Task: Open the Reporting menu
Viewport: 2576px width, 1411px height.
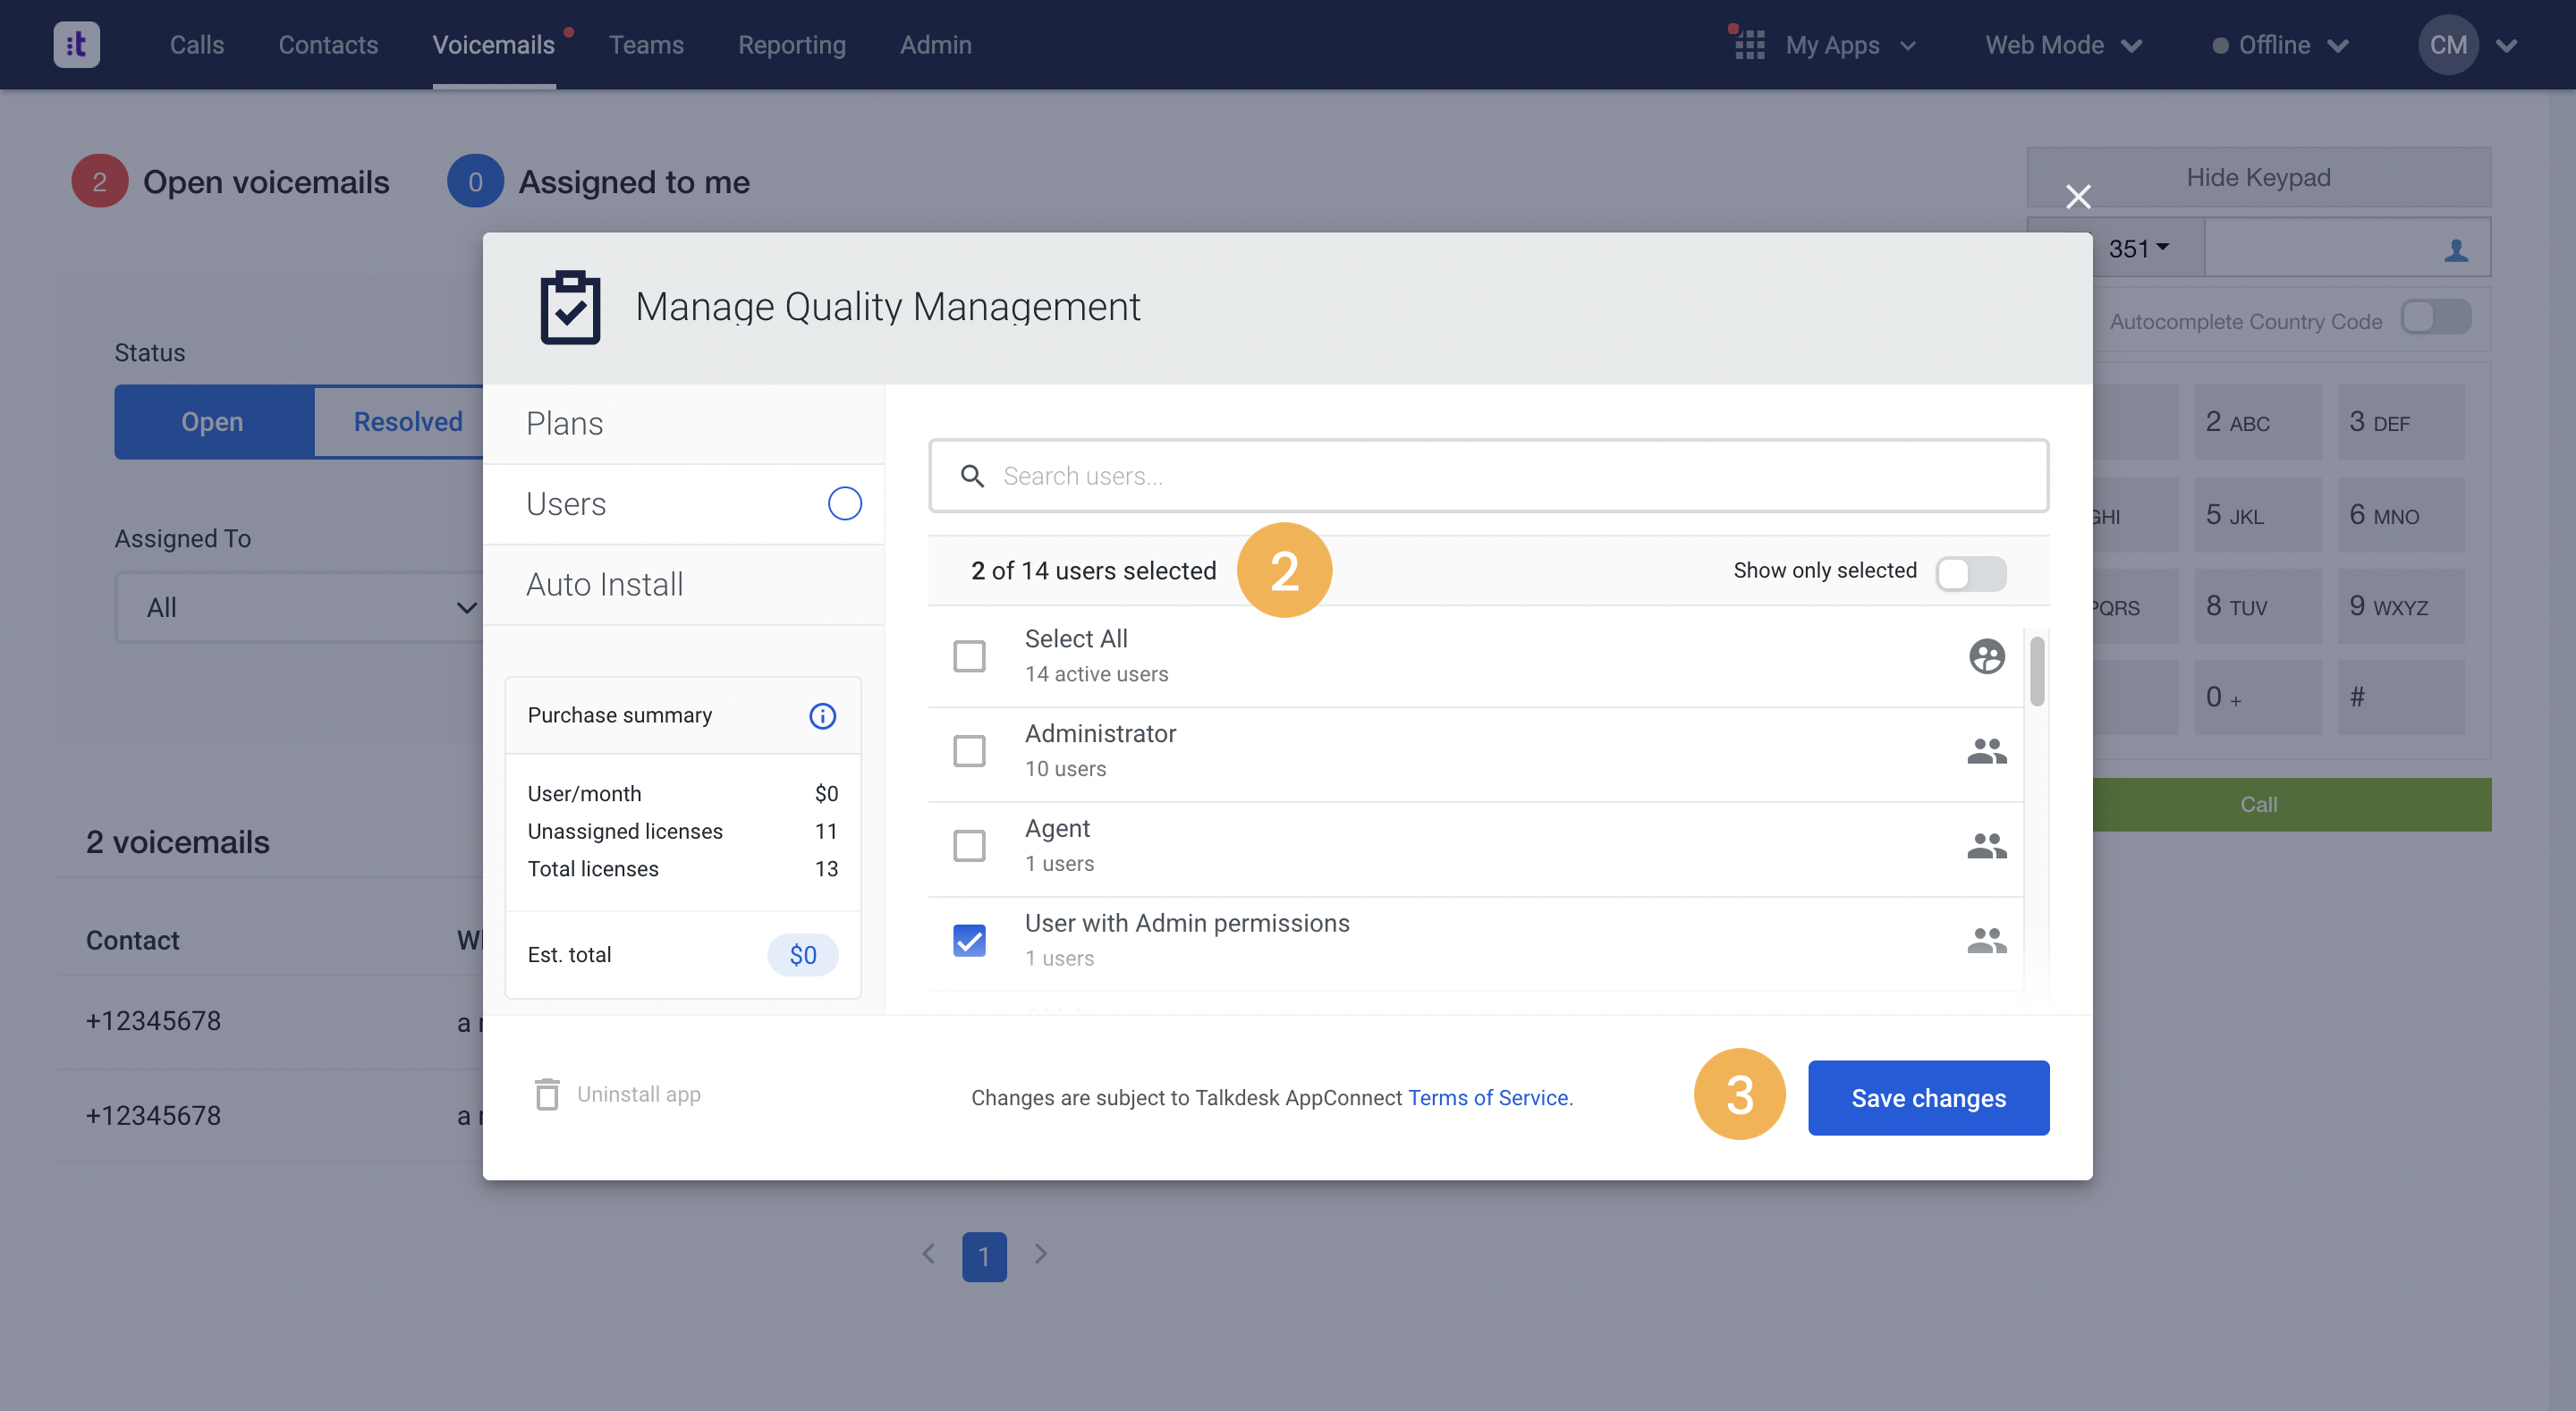Action: 791,45
